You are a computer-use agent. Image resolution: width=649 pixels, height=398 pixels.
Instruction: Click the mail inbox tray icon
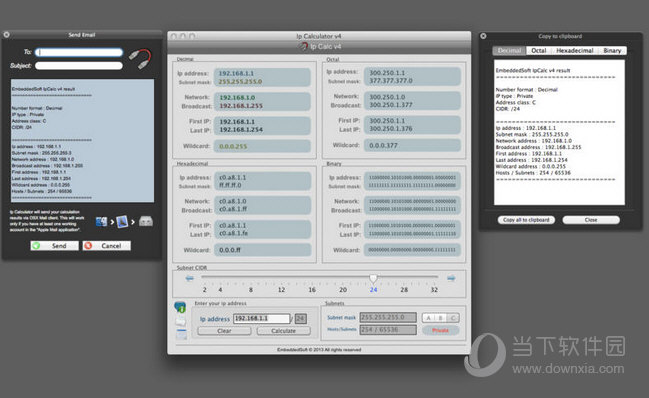tap(145, 222)
